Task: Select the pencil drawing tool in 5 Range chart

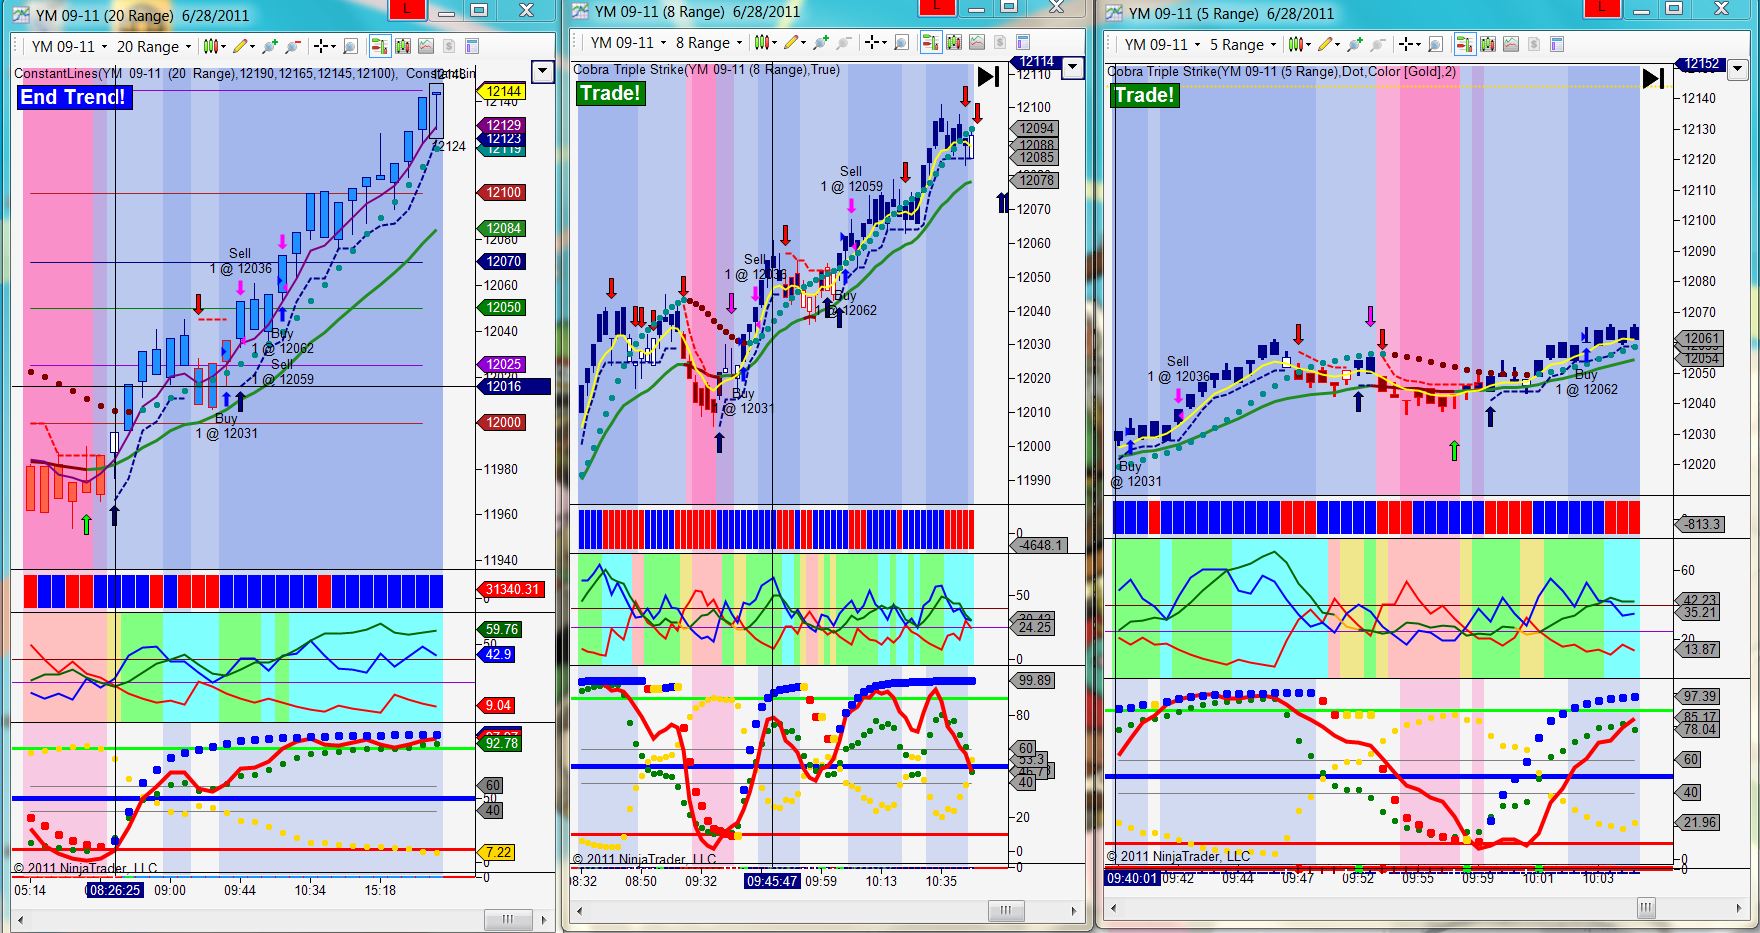Action: [x=1325, y=44]
